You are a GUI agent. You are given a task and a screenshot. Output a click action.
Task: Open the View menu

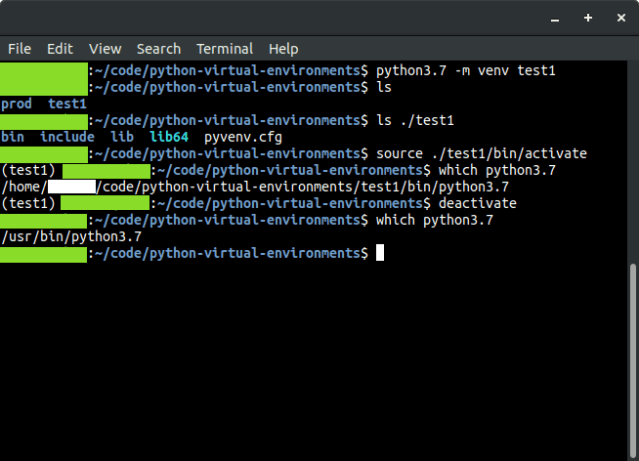click(x=104, y=48)
